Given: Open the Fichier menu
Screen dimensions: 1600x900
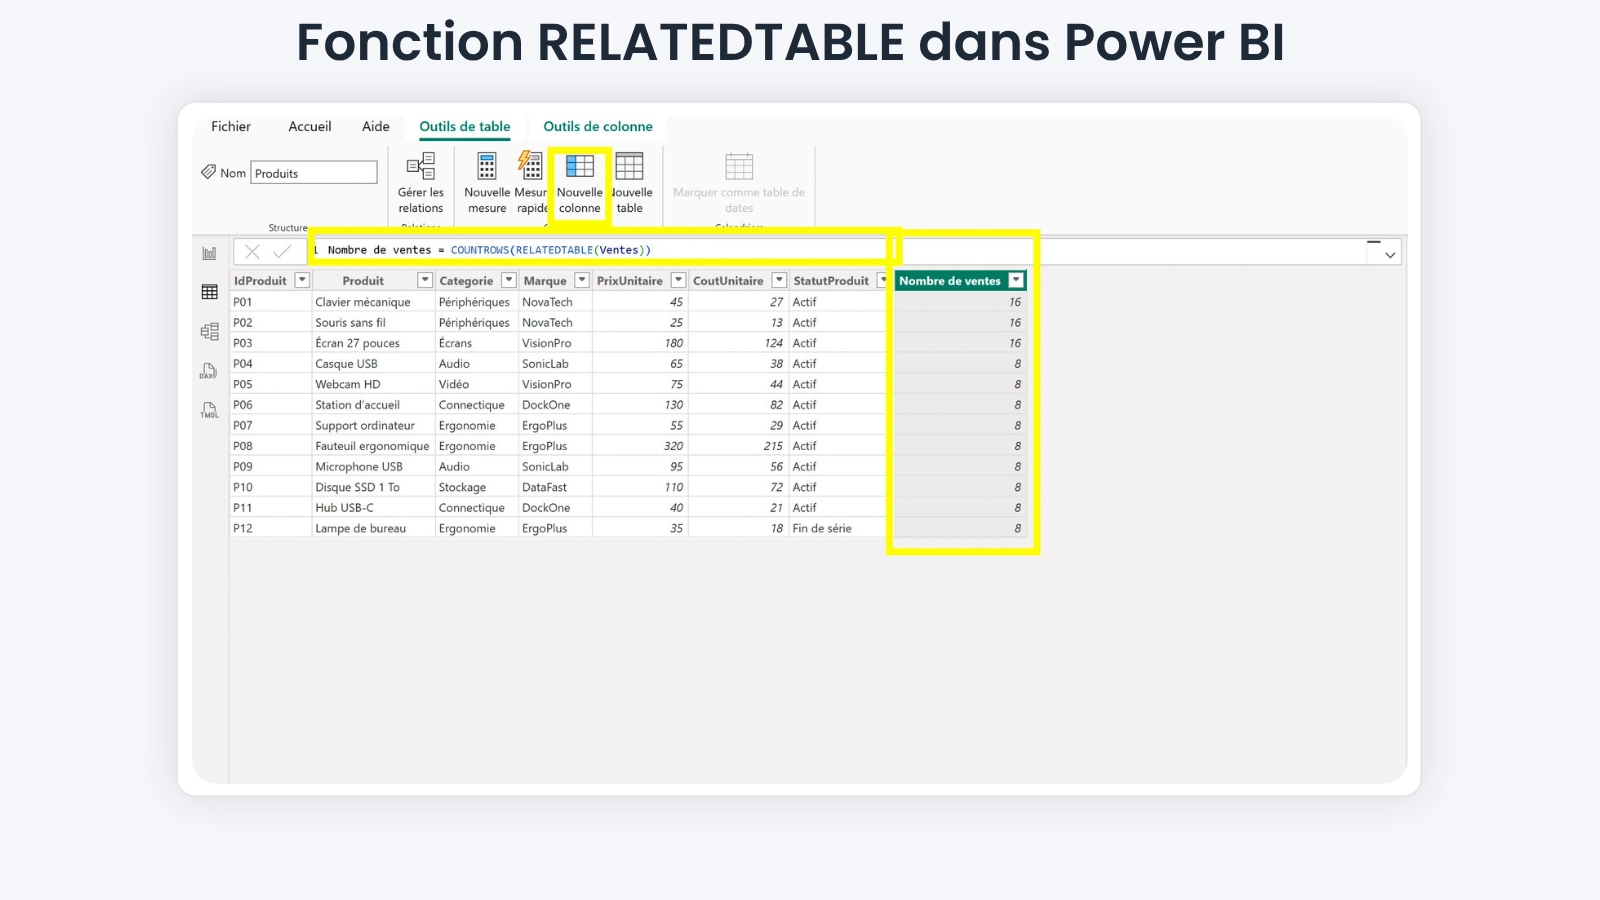Looking at the screenshot, I should pos(231,126).
